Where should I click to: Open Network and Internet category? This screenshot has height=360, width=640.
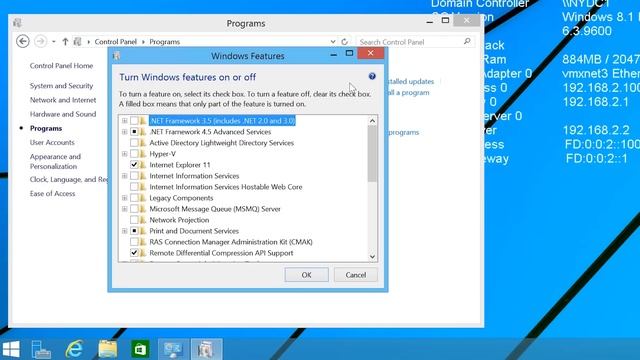pyautogui.click(x=63, y=100)
